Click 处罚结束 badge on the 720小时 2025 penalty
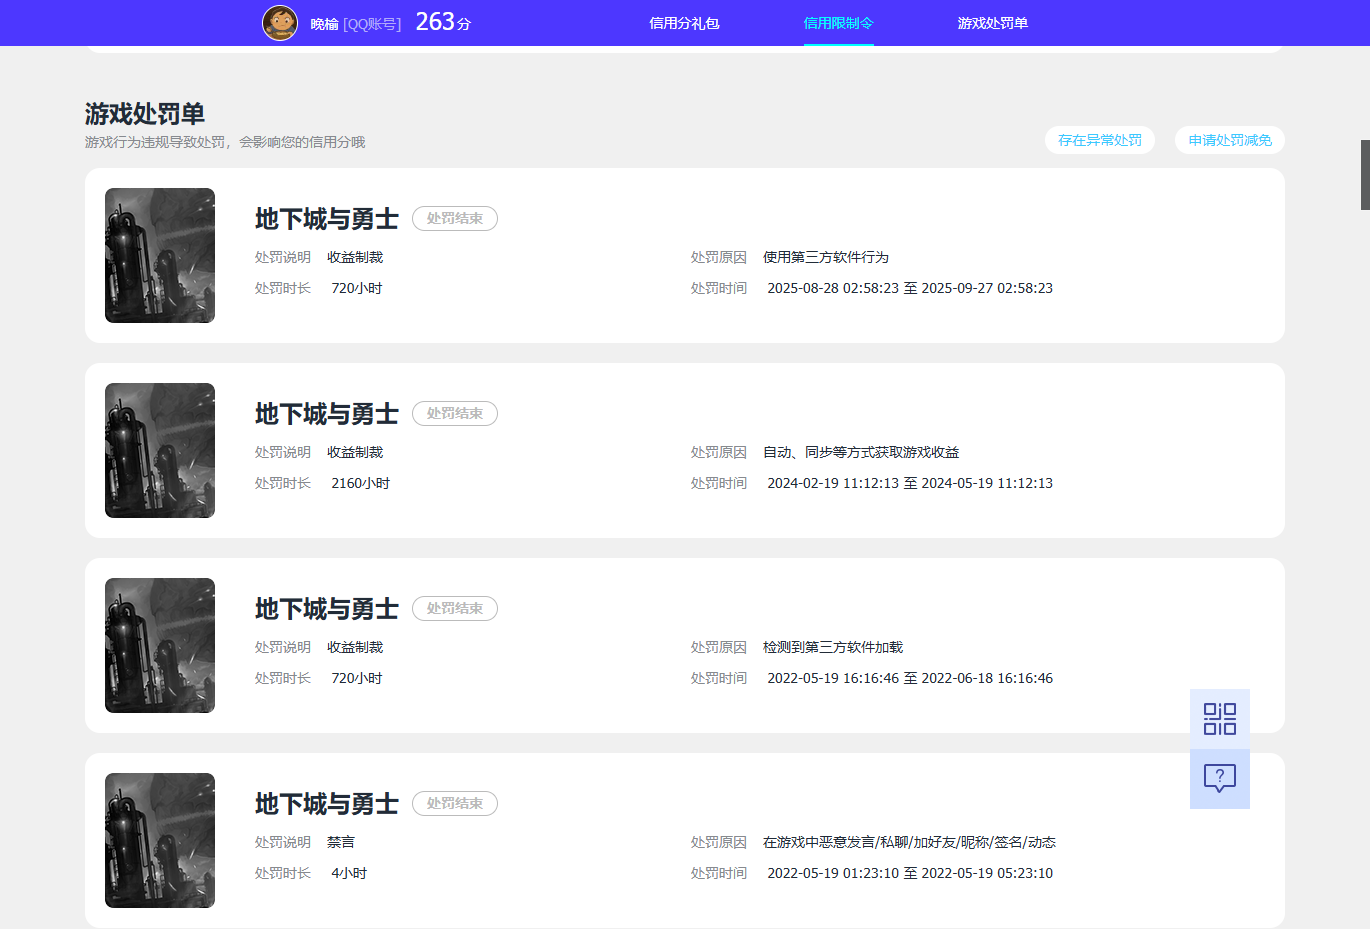This screenshot has width=1370, height=929. (455, 218)
